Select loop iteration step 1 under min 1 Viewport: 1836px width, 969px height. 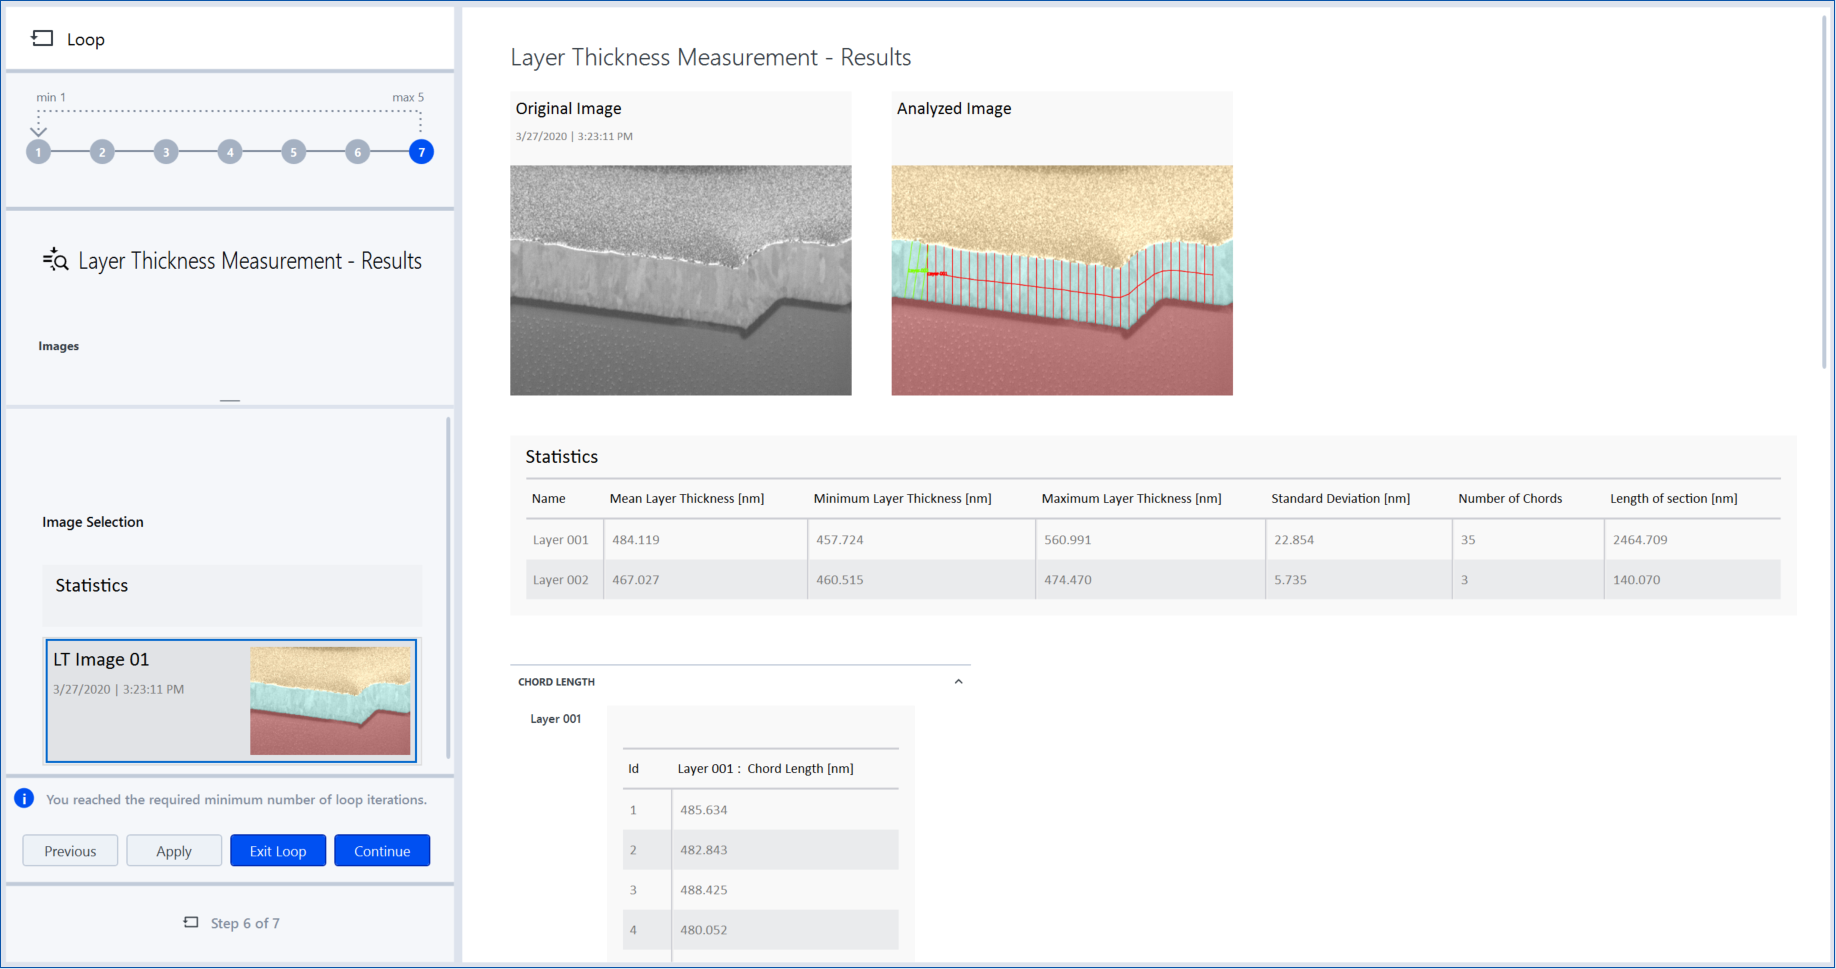38,151
